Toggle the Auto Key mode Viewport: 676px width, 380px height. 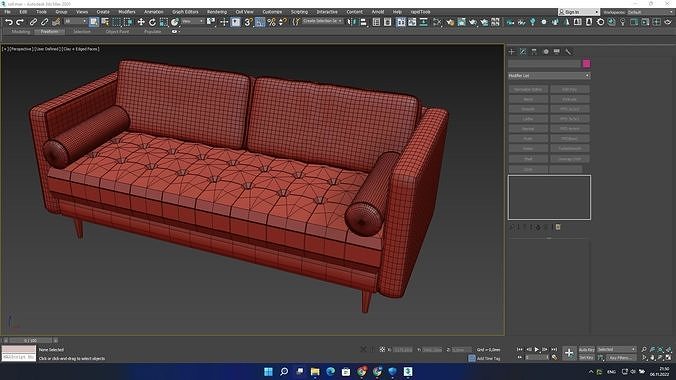tap(586, 349)
